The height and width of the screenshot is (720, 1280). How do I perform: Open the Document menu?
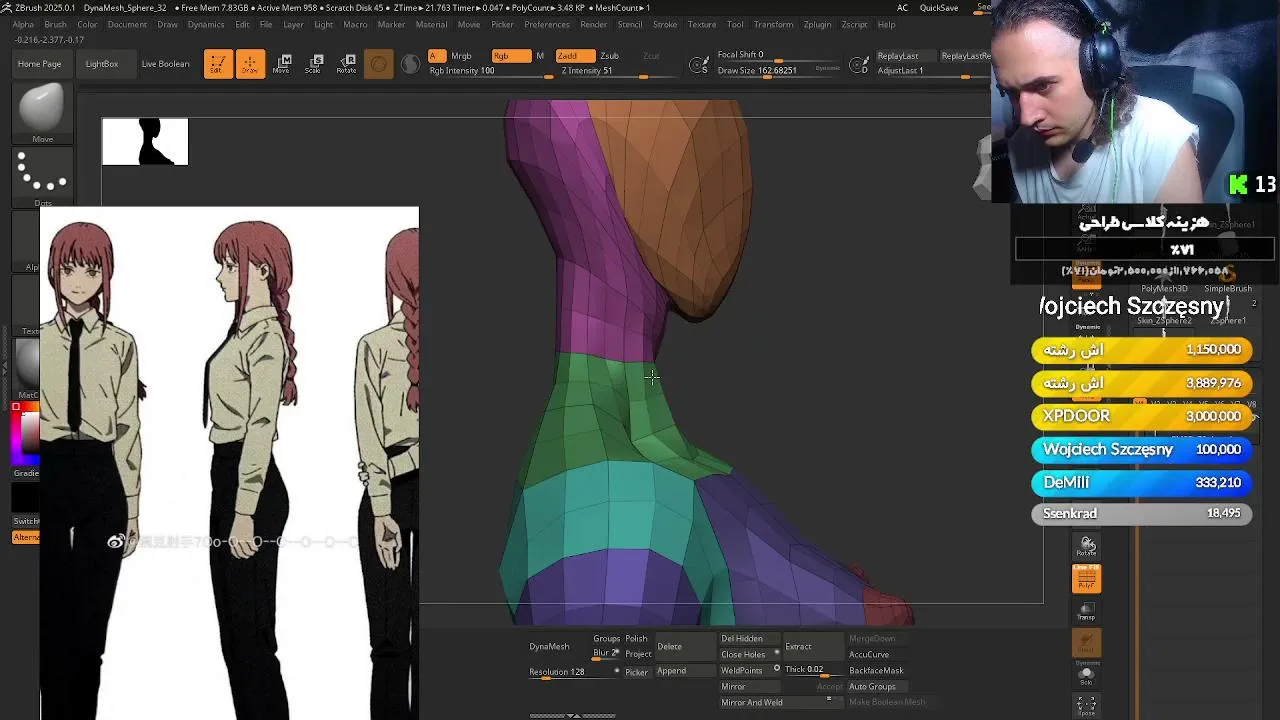(127, 24)
